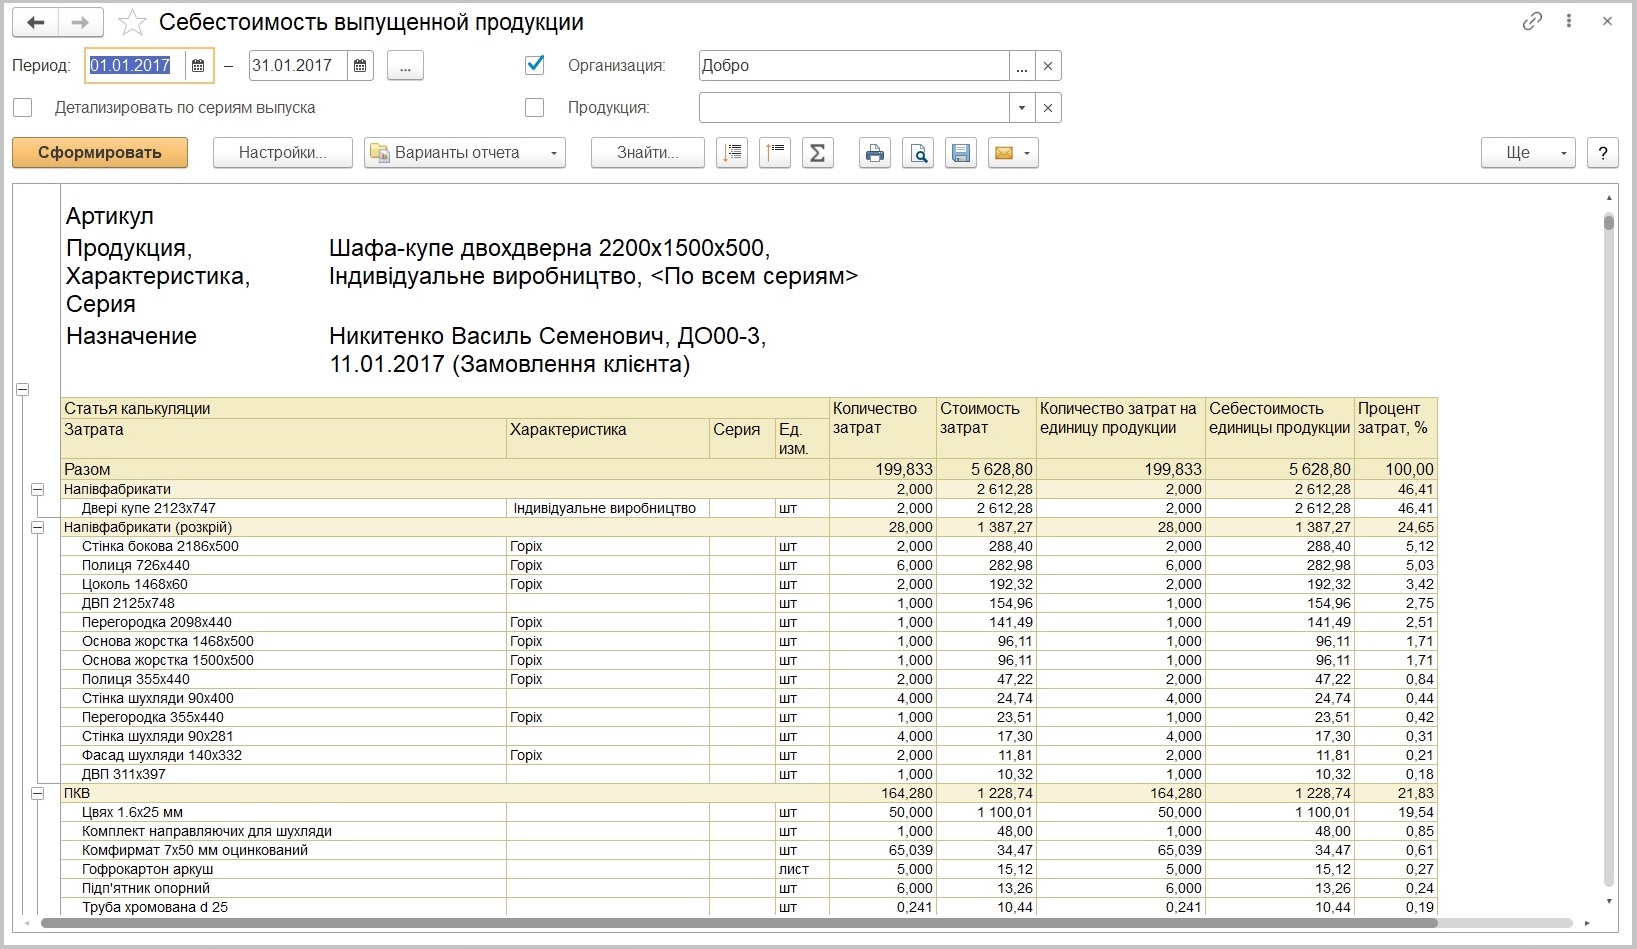Open the Продукция field dropdown arrow
1637x949 pixels.
[x=1022, y=108]
